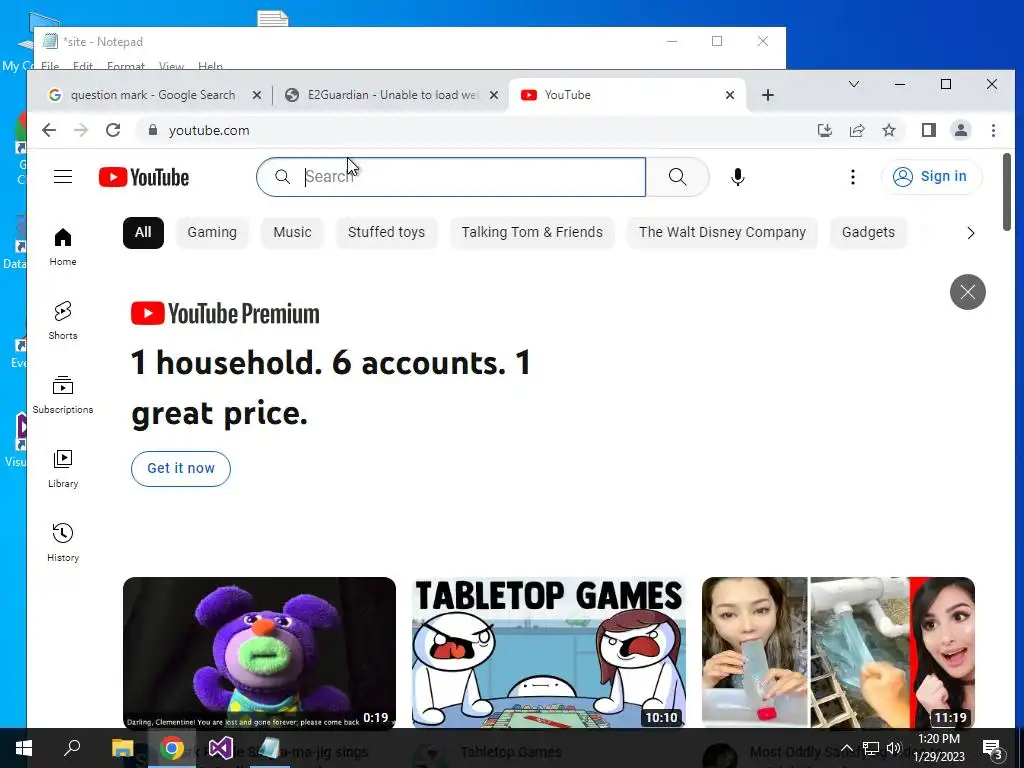Start voice search with the microphone icon

737,177
